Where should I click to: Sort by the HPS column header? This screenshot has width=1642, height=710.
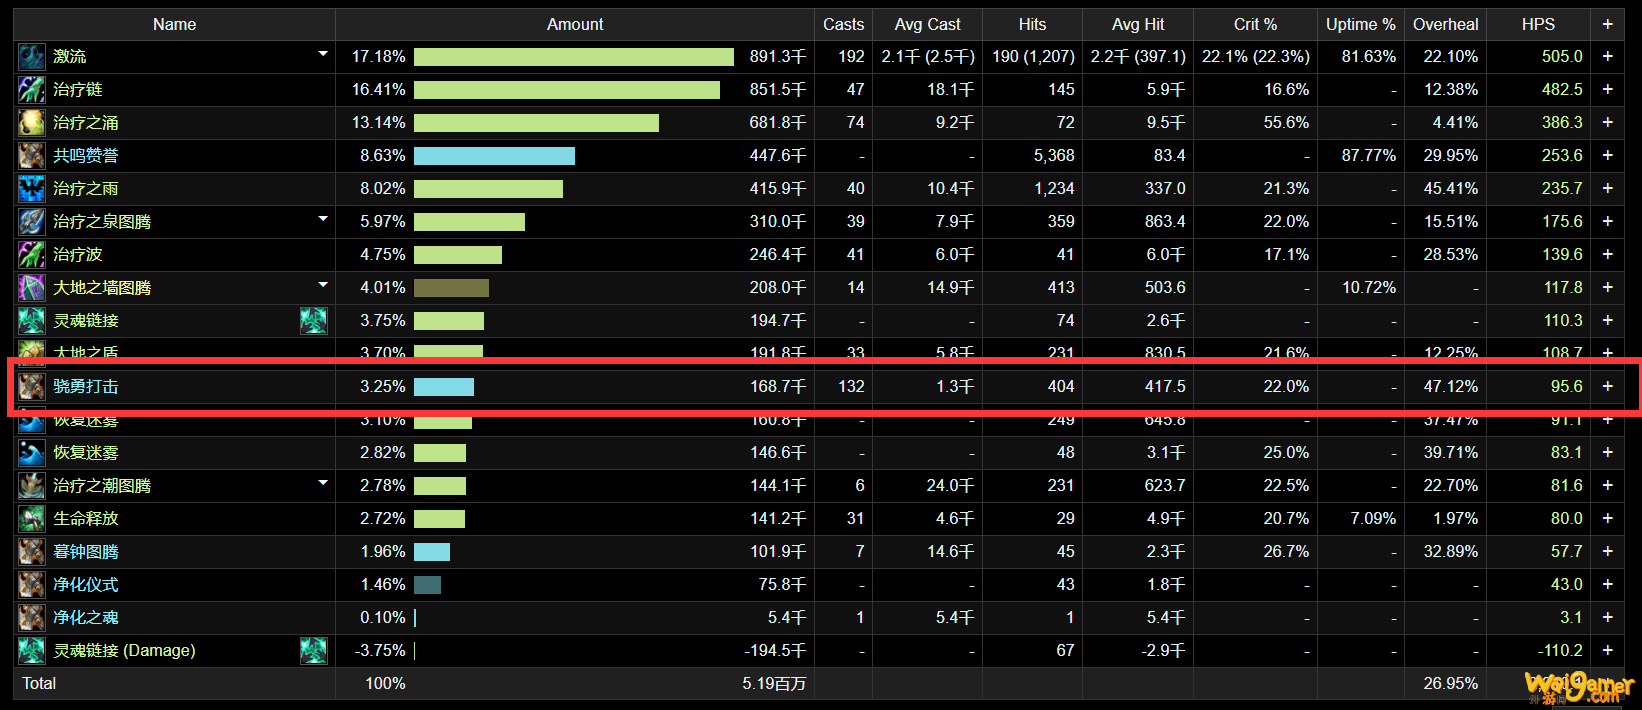coord(1539,25)
